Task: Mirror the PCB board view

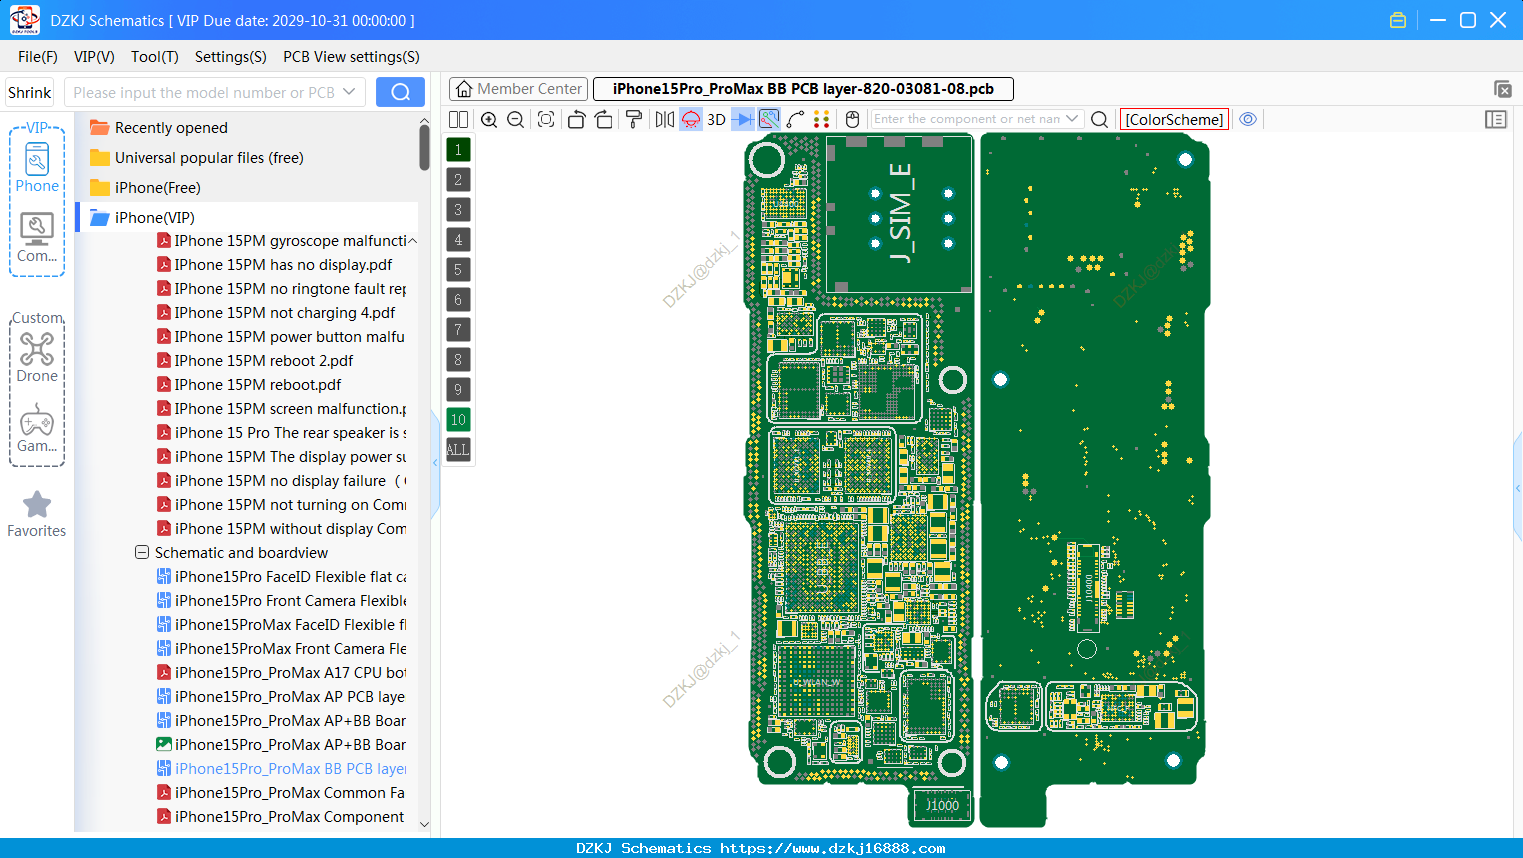Action: pos(664,119)
